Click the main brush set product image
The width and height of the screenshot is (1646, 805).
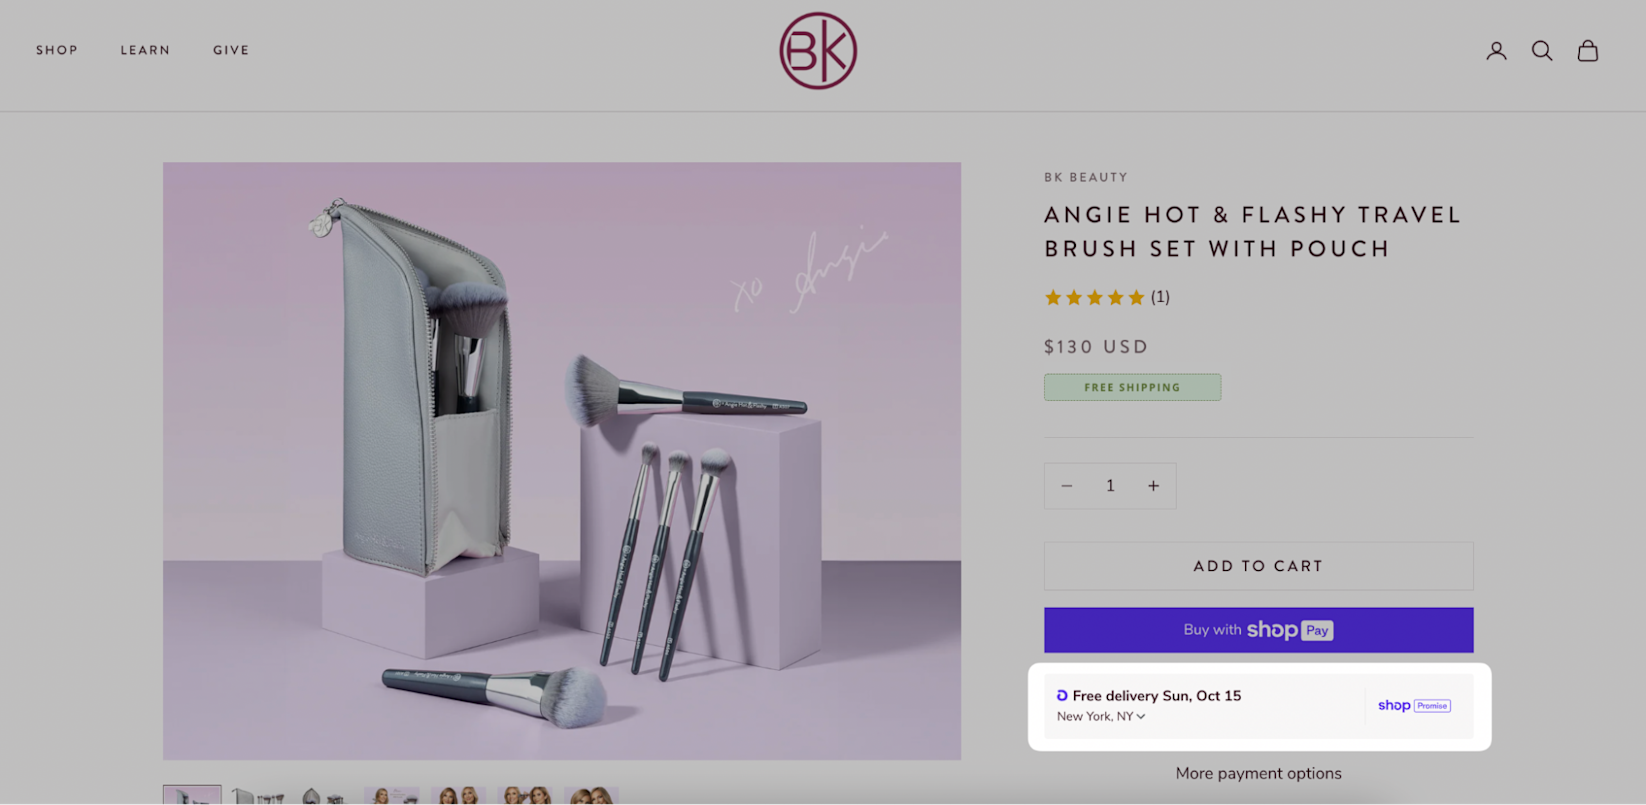coord(562,461)
